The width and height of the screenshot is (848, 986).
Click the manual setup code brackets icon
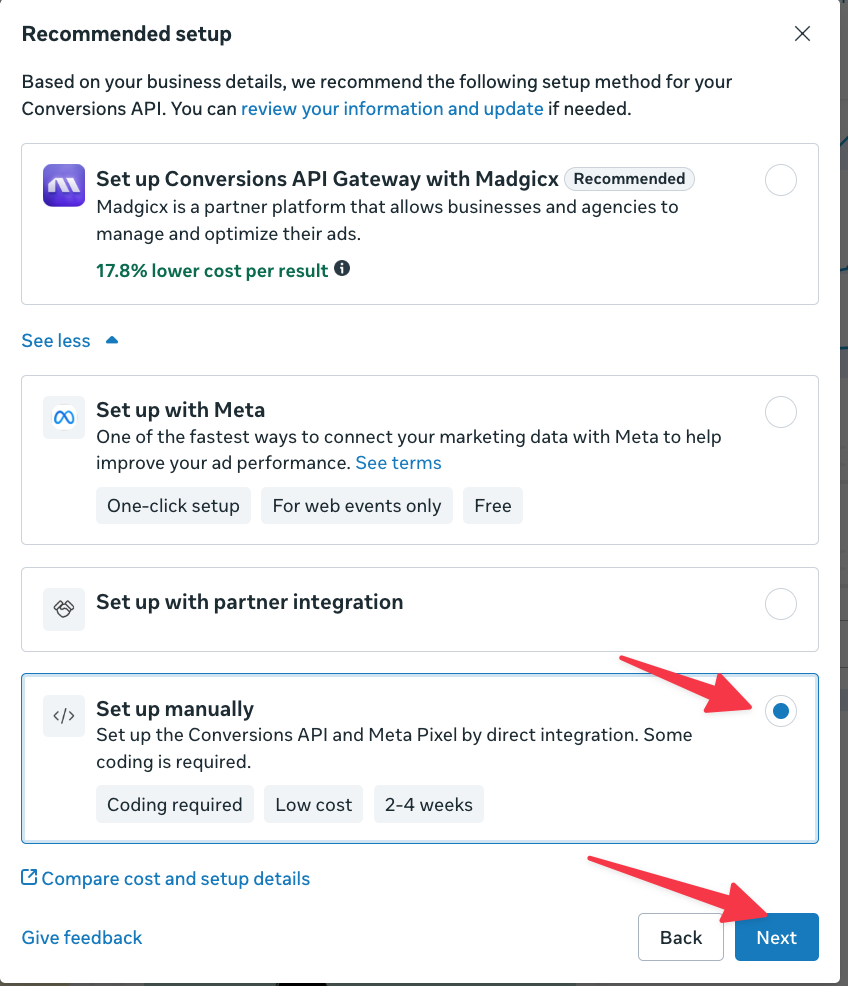[64, 716]
